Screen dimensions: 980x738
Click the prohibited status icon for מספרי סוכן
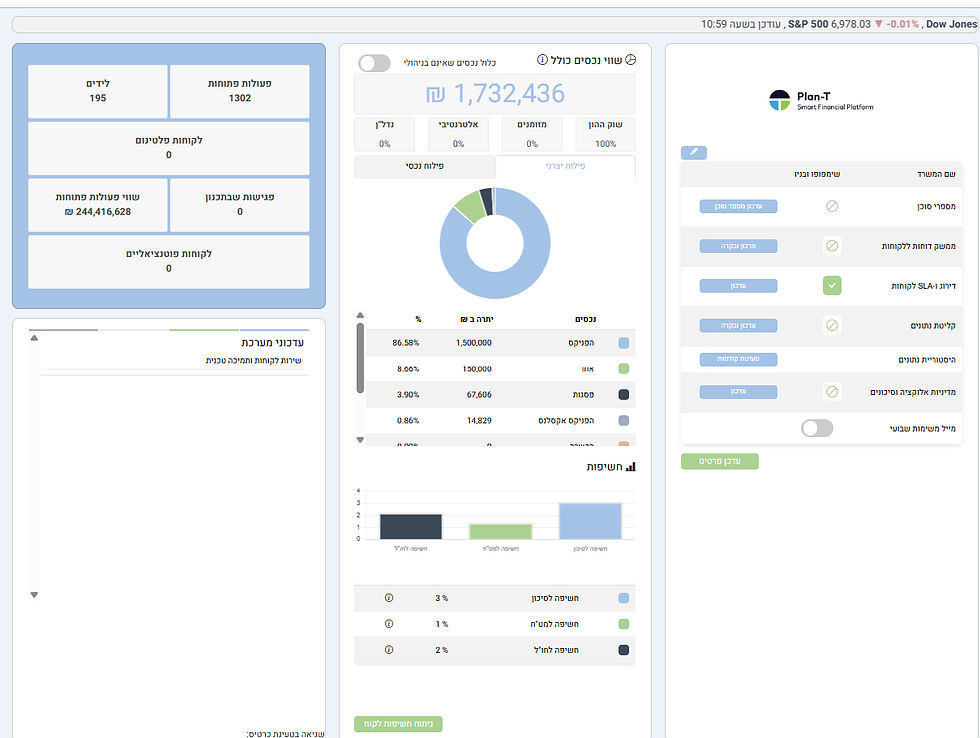(832, 206)
